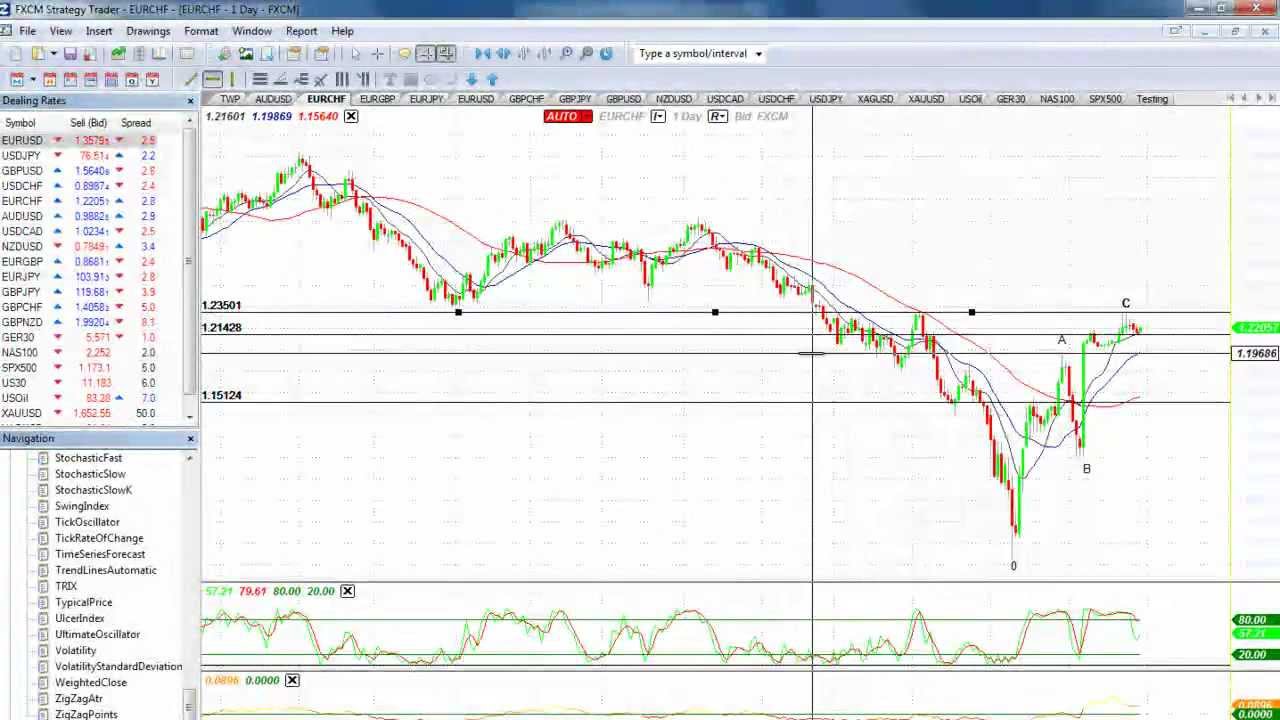Click the Dealing Rates vertical scrollbar thumb
The height and width of the screenshot is (720, 1280).
(189, 262)
